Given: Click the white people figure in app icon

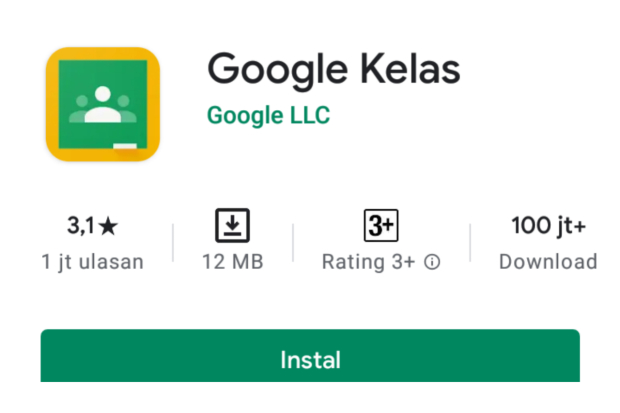Looking at the screenshot, I should point(103,104).
